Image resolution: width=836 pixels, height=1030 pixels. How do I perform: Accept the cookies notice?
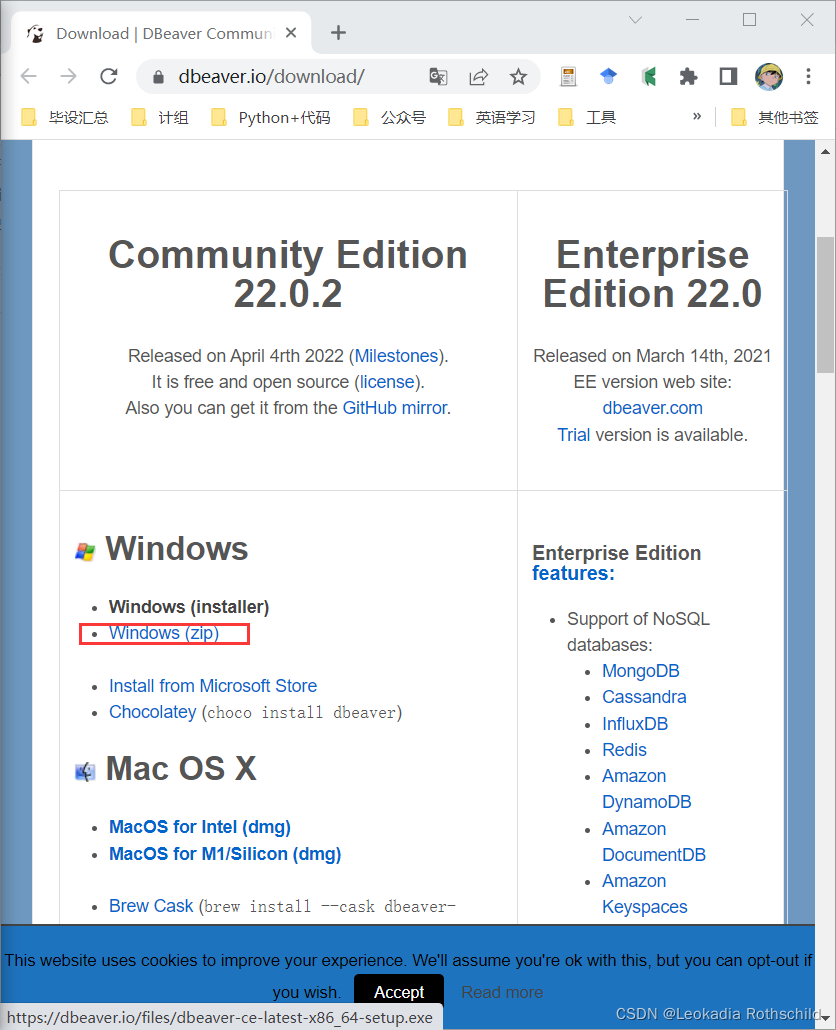point(399,992)
